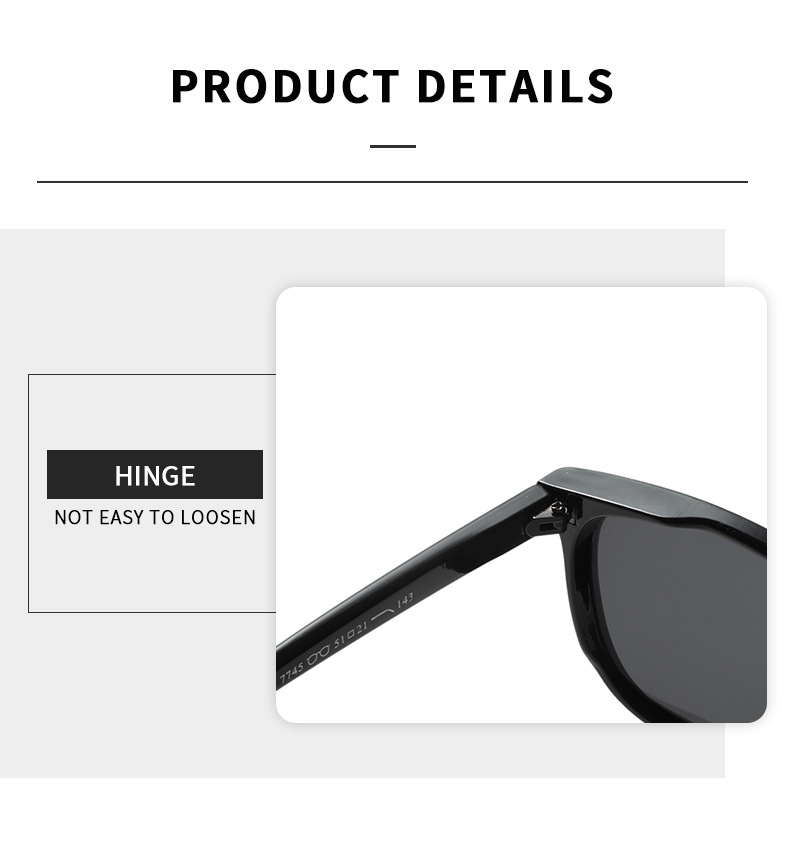Click the NOT EASY TO LOOSEN caption
The image size is (790, 859).
click(155, 517)
